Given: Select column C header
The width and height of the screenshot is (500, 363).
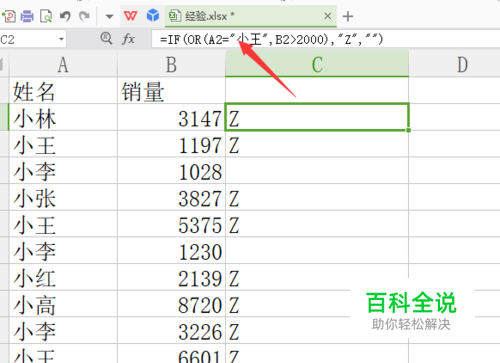Looking at the screenshot, I should [317, 65].
